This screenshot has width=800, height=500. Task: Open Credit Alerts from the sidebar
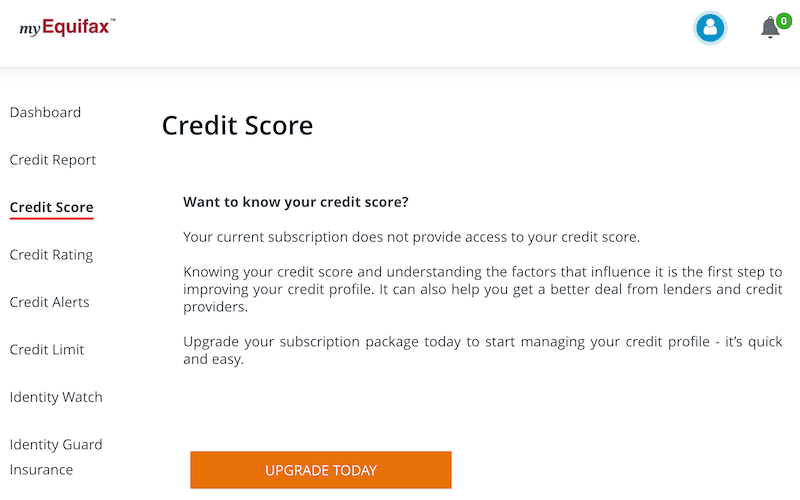[x=50, y=302]
